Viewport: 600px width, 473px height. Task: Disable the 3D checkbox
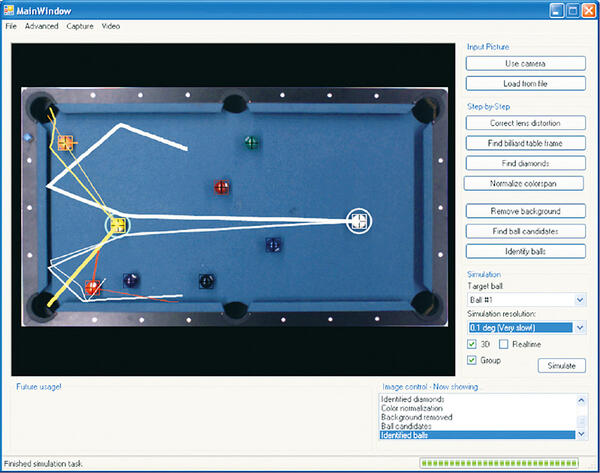click(473, 344)
